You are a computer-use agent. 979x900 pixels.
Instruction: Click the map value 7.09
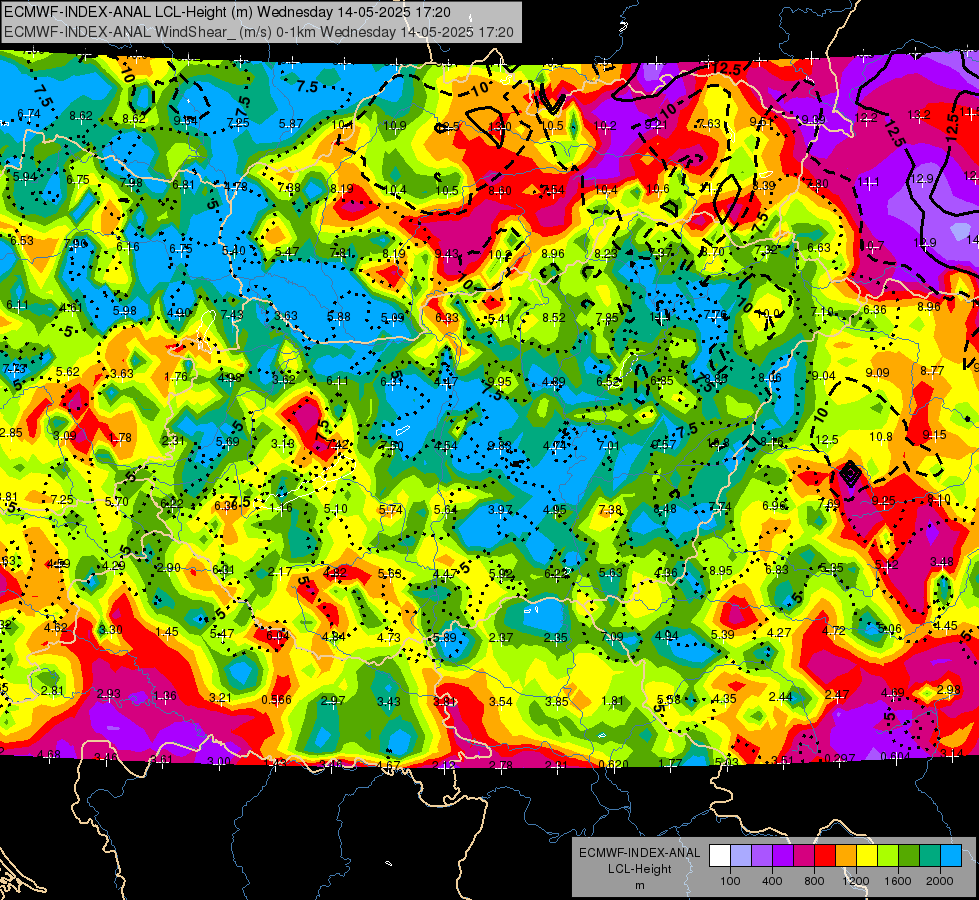tap(612, 636)
